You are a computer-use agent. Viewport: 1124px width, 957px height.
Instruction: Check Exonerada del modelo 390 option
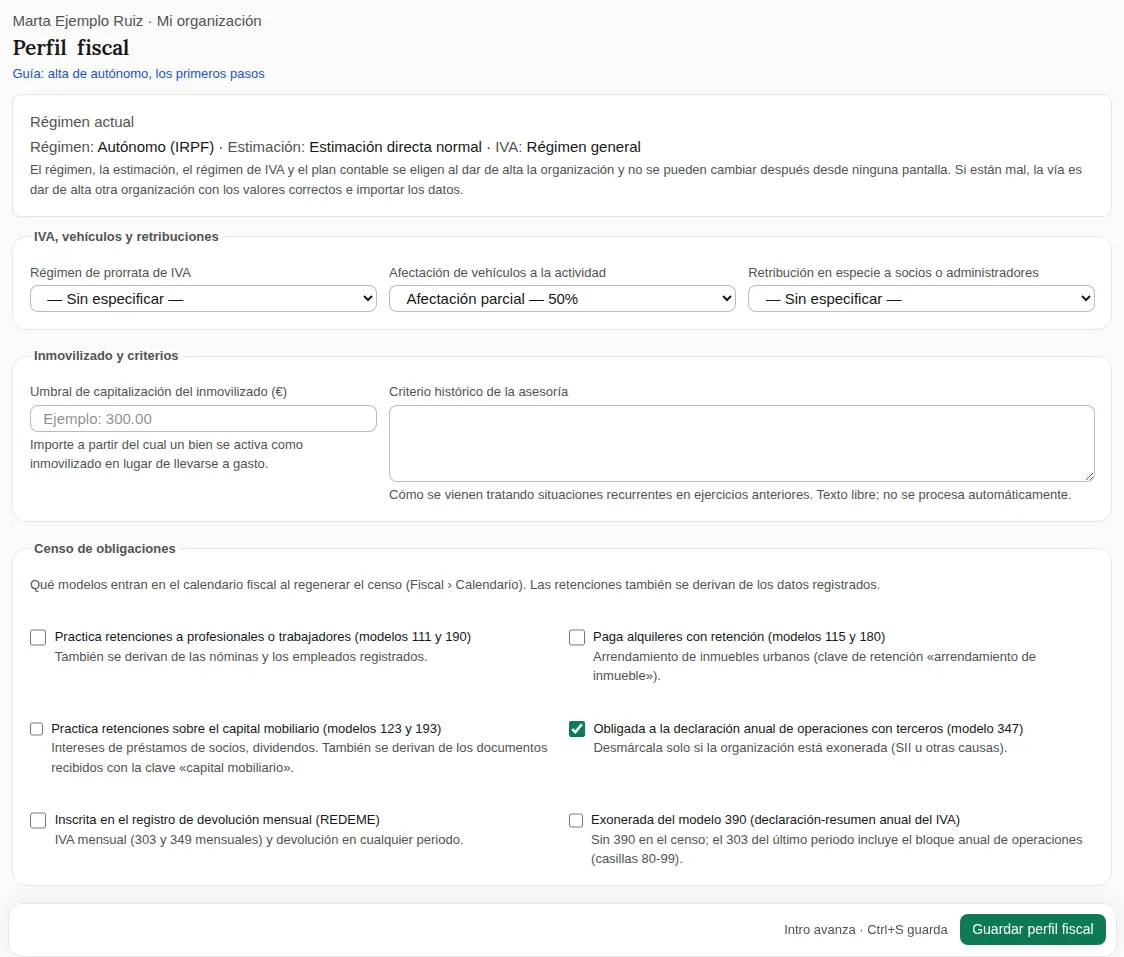(x=576, y=820)
